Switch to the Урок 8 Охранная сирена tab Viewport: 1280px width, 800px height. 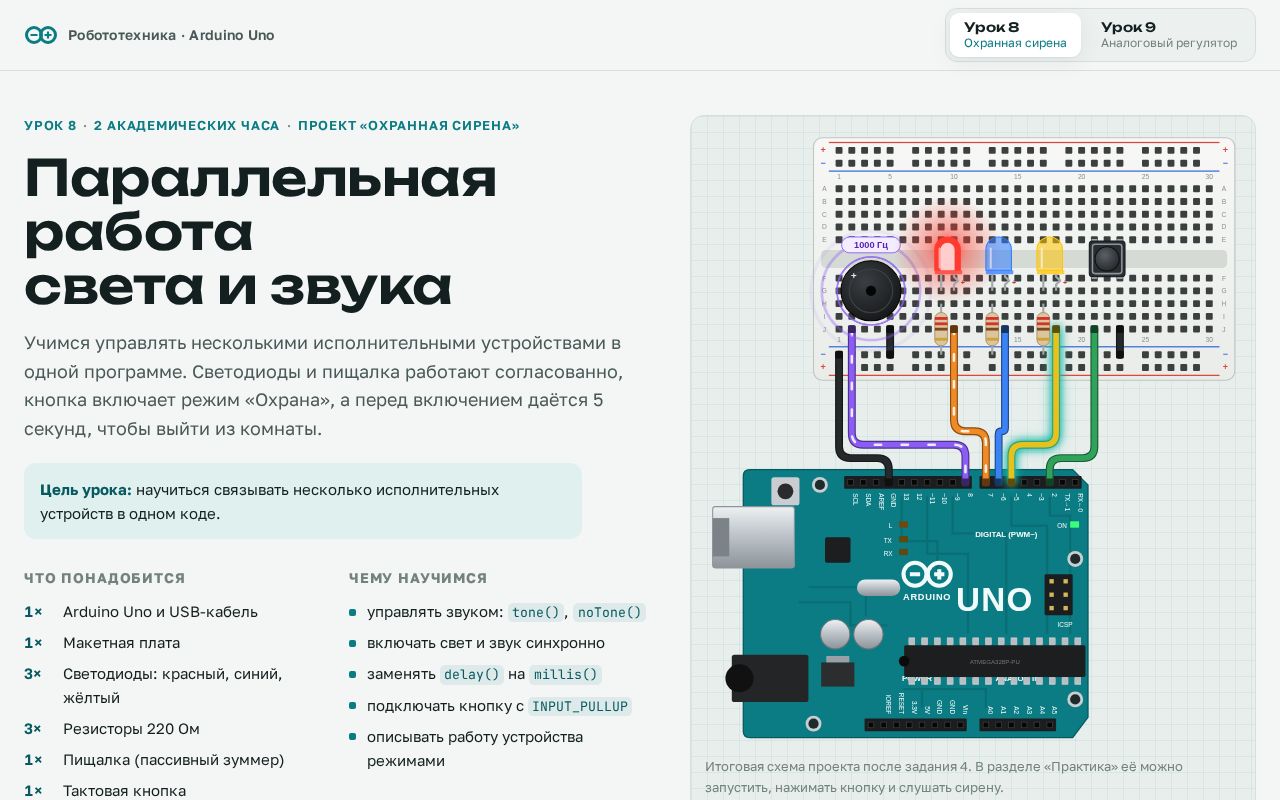(x=1015, y=35)
